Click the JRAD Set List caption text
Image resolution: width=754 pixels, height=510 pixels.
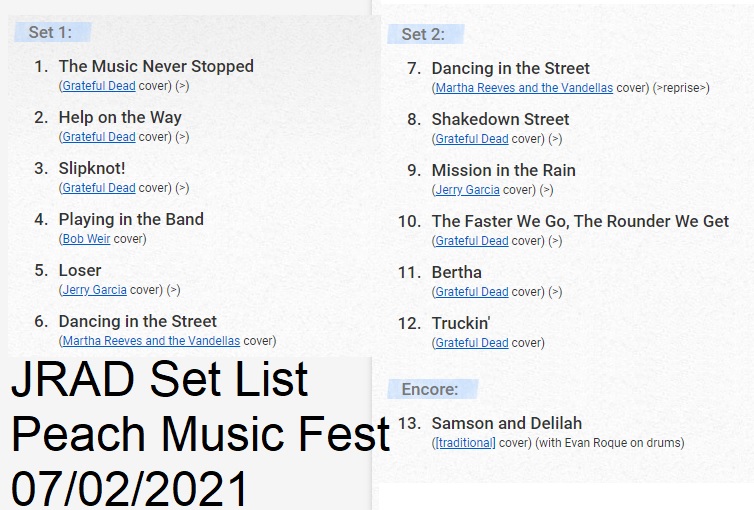(x=160, y=379)
